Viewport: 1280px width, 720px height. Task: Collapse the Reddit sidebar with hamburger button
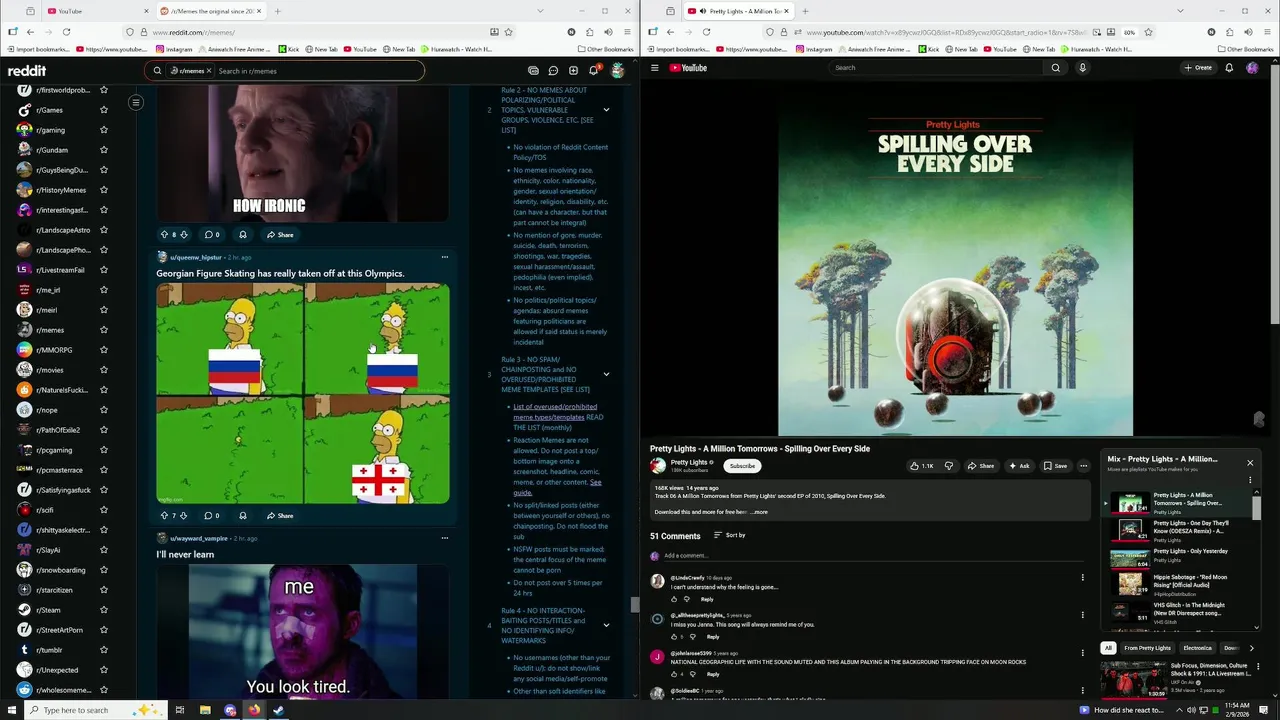[136, 102]
